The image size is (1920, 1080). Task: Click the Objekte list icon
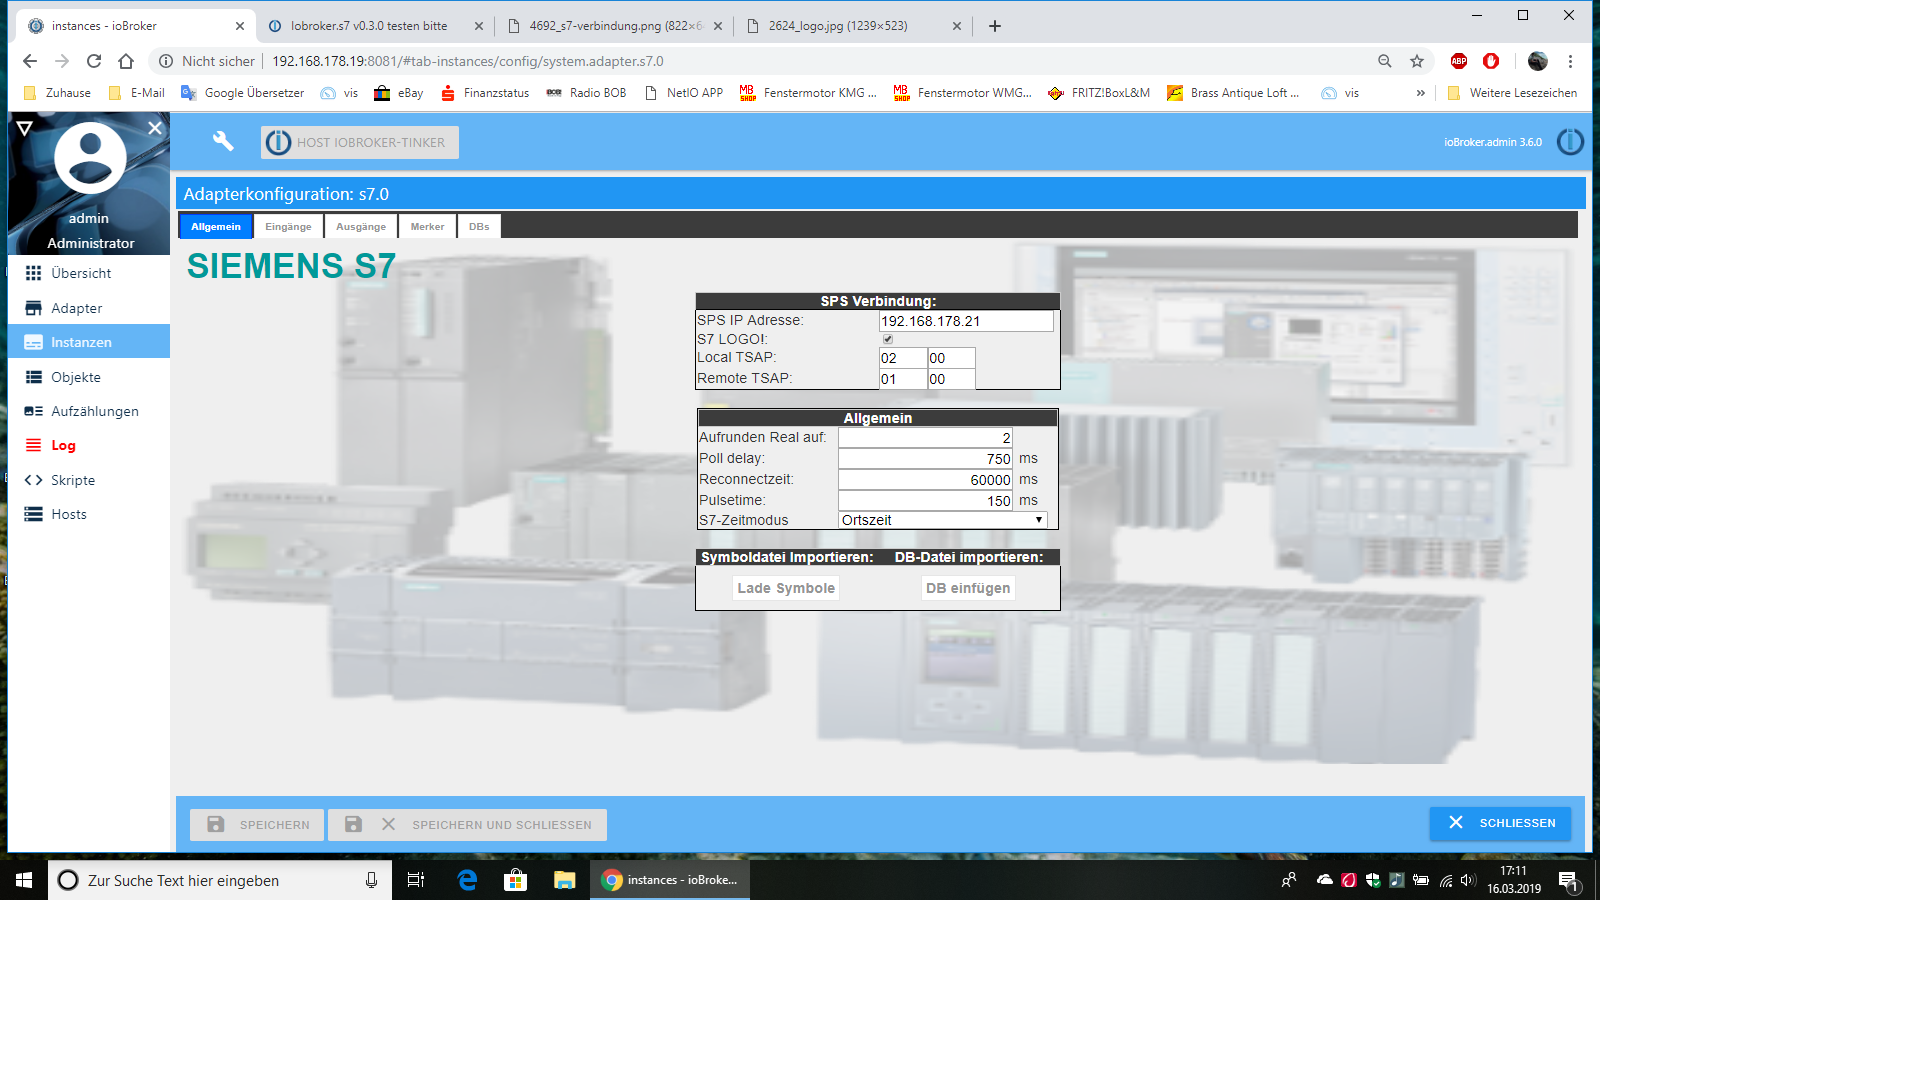coord(33,377)
